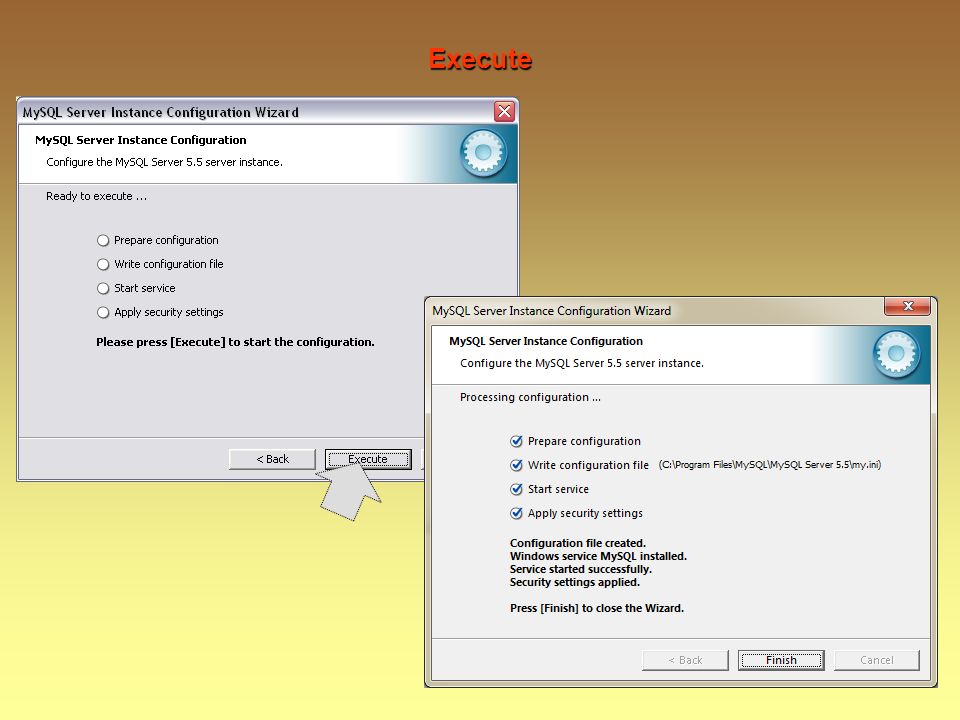The height and width of the screenshot is (720, 960).
Task: Click the red Execute slide title
Action: (480, 59)
